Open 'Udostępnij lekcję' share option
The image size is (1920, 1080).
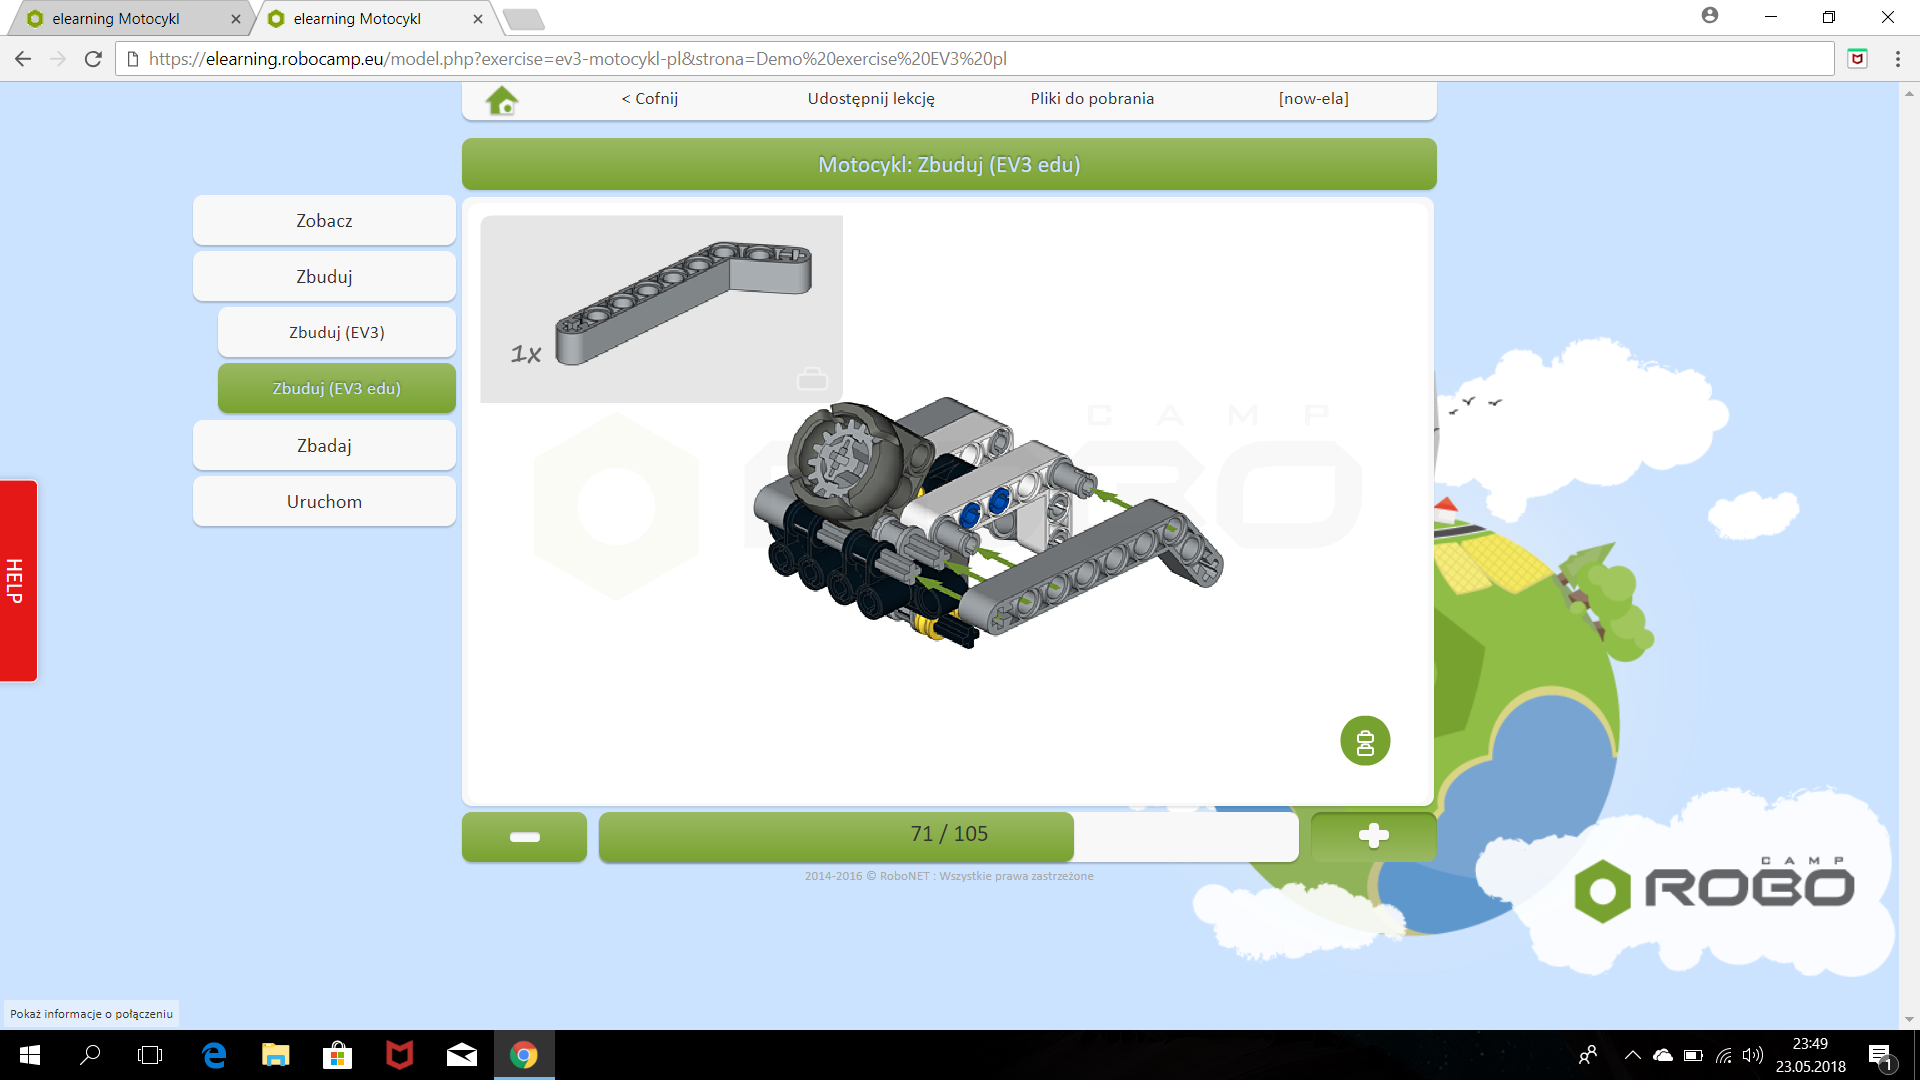[871, 99]
